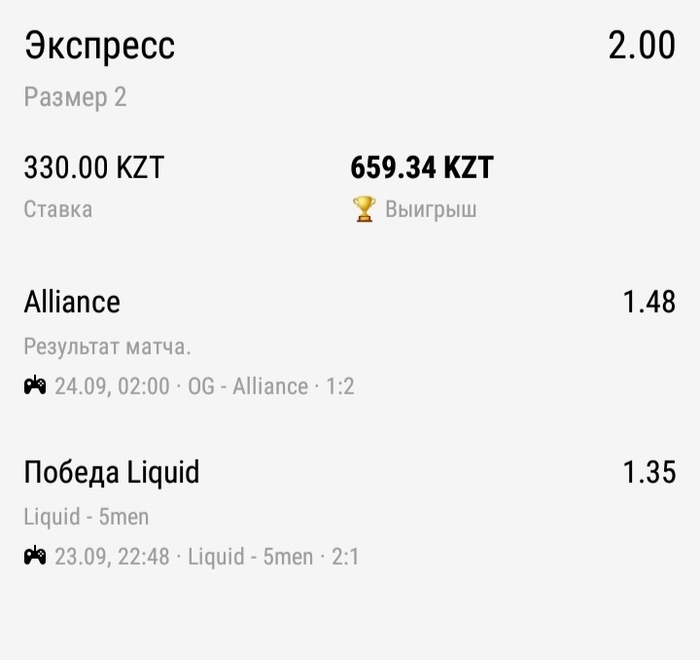
Task: Open the OG - Alliance match details line
Action: click(189, 386)
